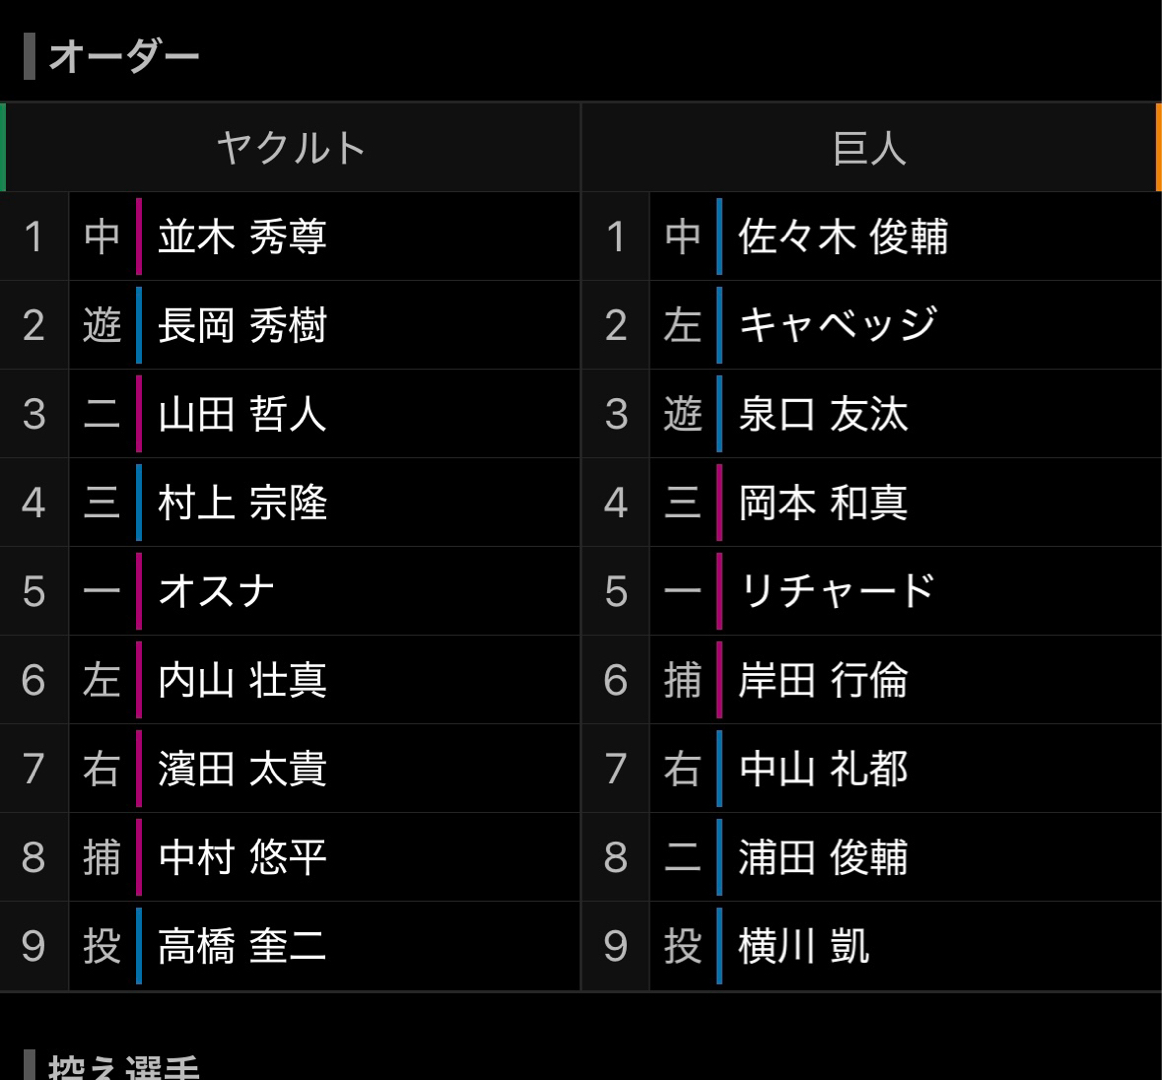Open 浦田 俊輔 player details
The height and width of the screenshot is (1080, 1162).
click(823, 857)
